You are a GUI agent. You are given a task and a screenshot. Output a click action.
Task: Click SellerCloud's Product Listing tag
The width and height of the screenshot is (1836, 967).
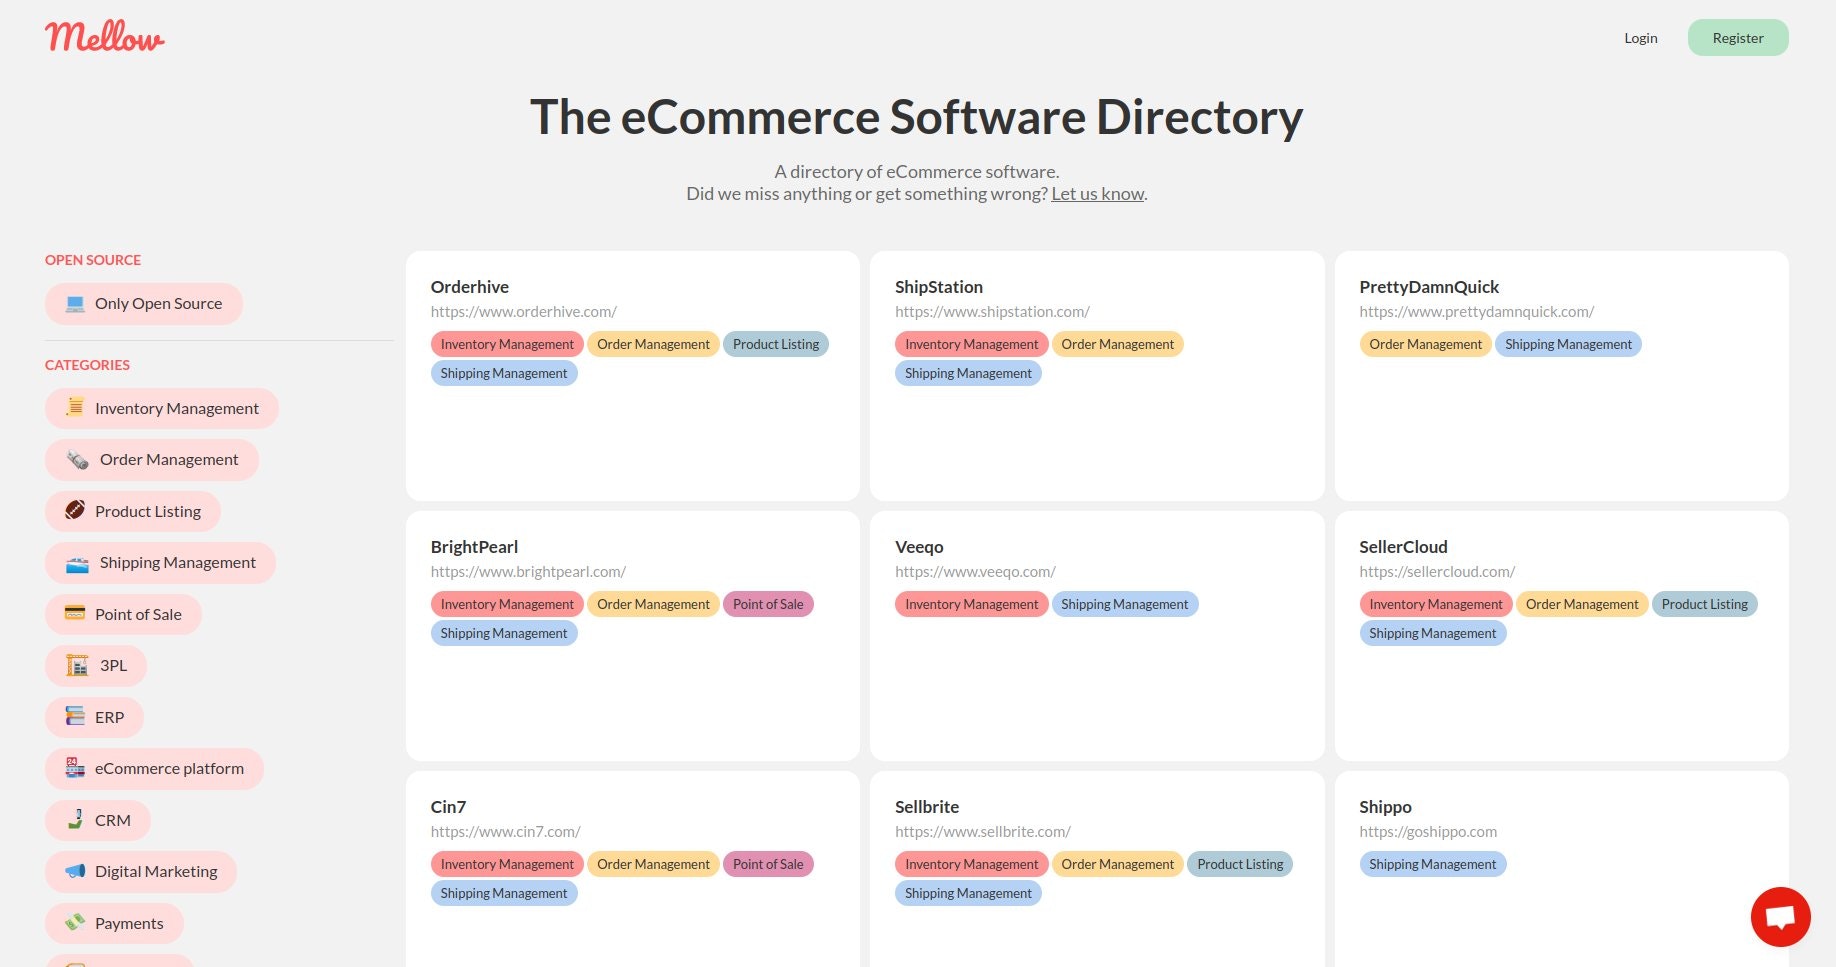(1704, 604)
